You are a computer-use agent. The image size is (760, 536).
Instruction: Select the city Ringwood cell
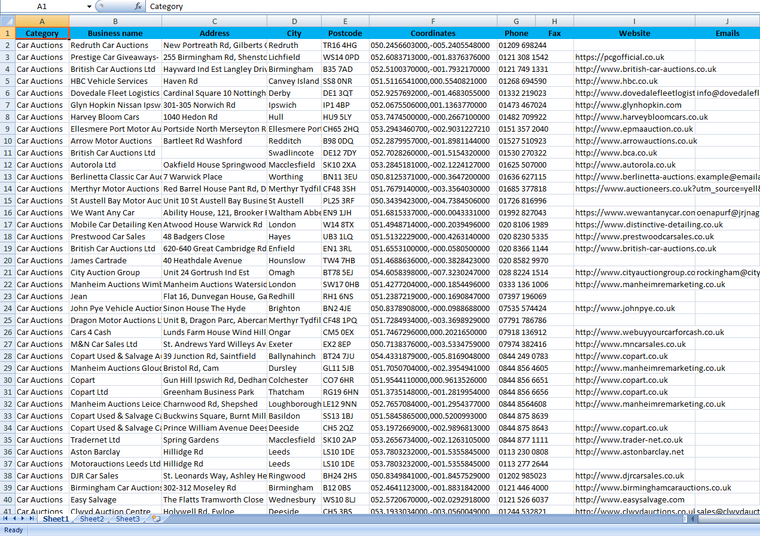tap(294, 476)
